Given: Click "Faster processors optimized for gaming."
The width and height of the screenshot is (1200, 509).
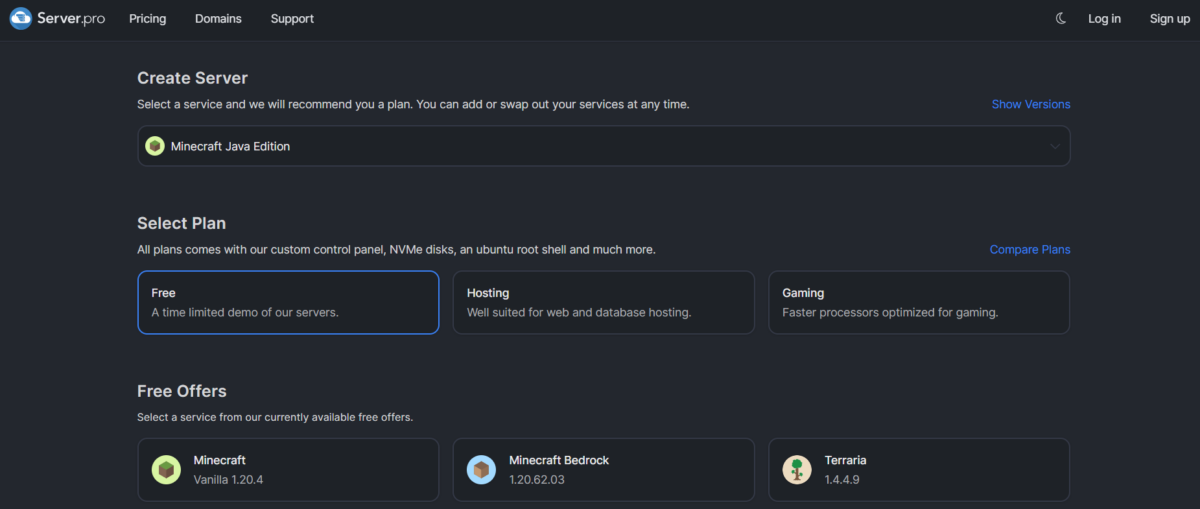Looking at the screenshot, I should [x=890, y=312].
